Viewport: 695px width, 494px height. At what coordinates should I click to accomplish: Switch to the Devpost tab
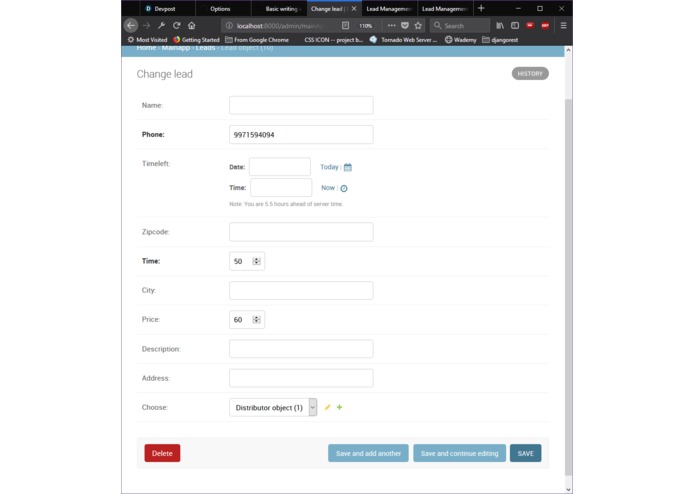tap(167, 8)
